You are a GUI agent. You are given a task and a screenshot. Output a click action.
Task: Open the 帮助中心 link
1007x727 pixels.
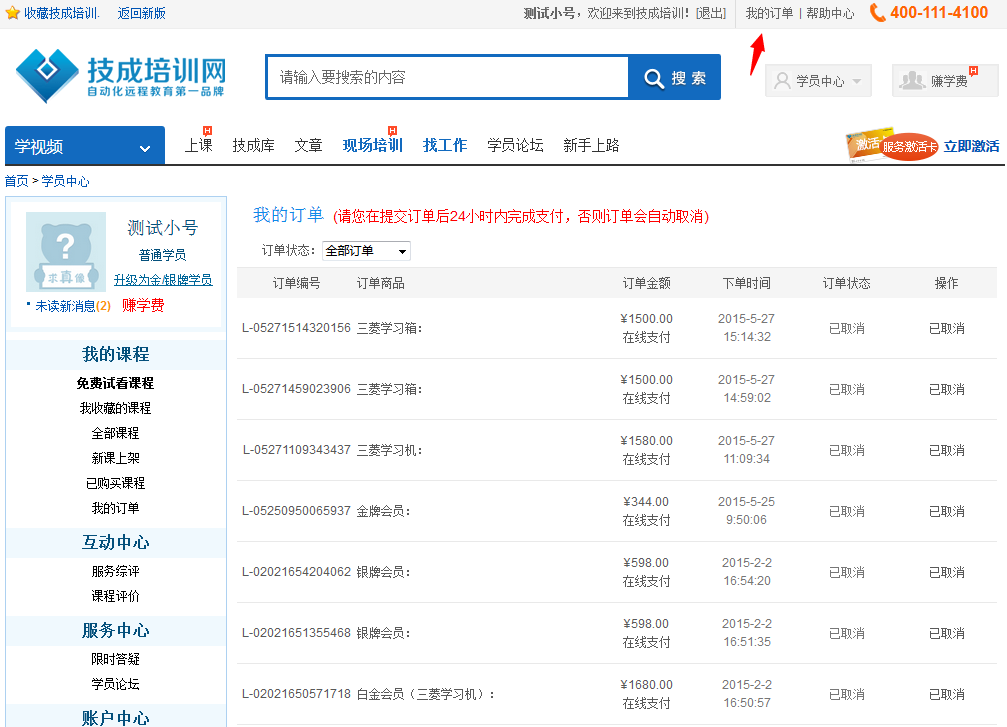coord(830,13)
